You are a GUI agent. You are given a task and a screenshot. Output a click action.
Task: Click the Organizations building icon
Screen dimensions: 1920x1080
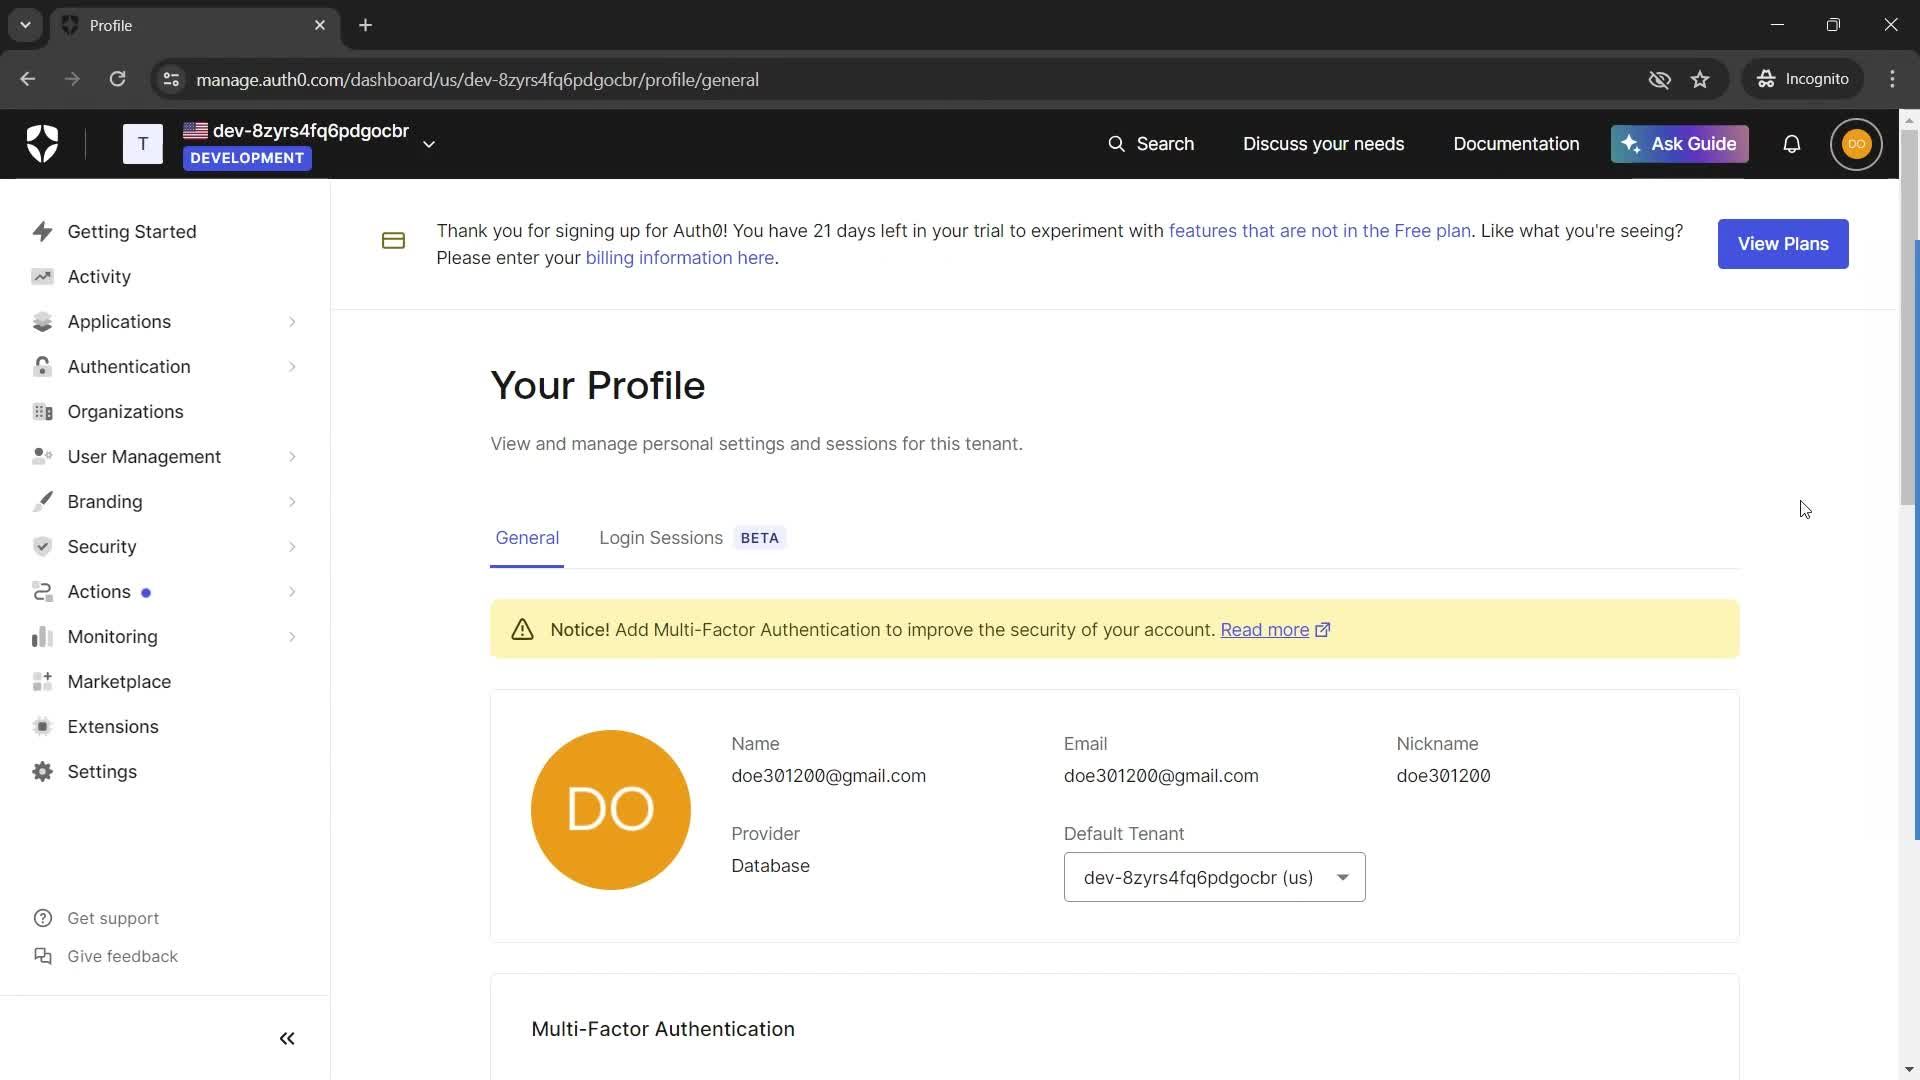42,412
